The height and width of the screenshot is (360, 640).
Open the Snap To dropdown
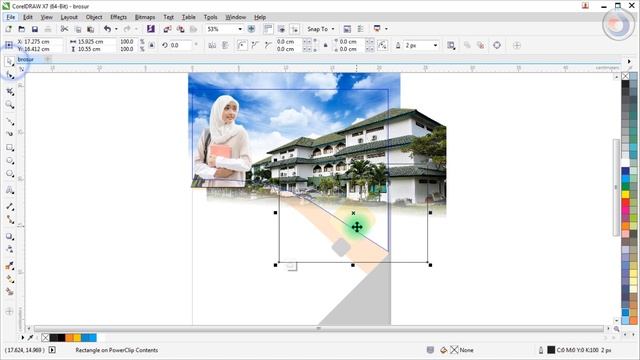(321, 29)
